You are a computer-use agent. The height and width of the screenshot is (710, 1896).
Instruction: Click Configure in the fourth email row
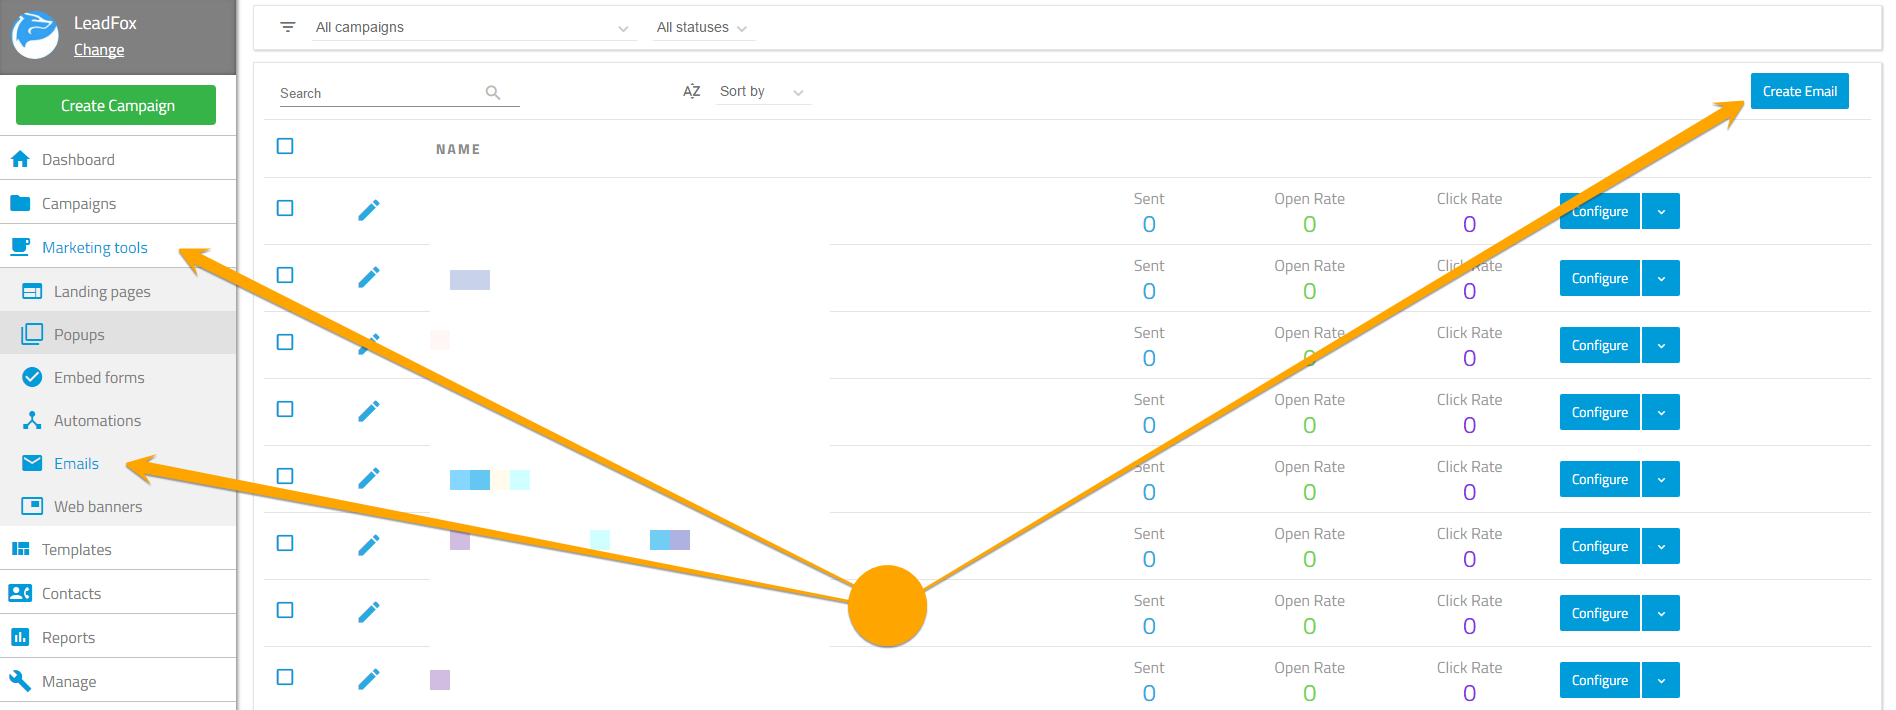(x=1600, y=412)
